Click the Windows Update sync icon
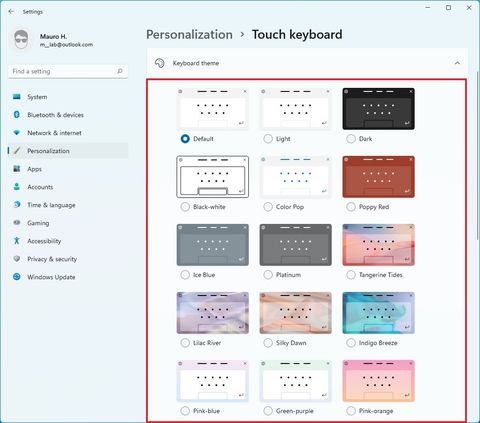Viewport: 480px width, 423px height. [17, 277]
